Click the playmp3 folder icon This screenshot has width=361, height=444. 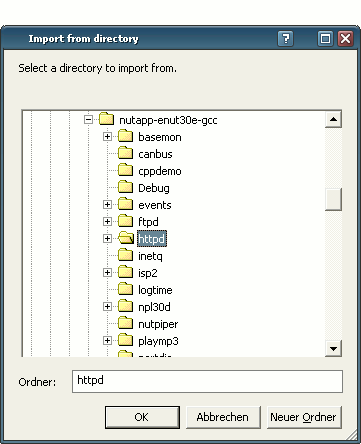click(126, 340)
